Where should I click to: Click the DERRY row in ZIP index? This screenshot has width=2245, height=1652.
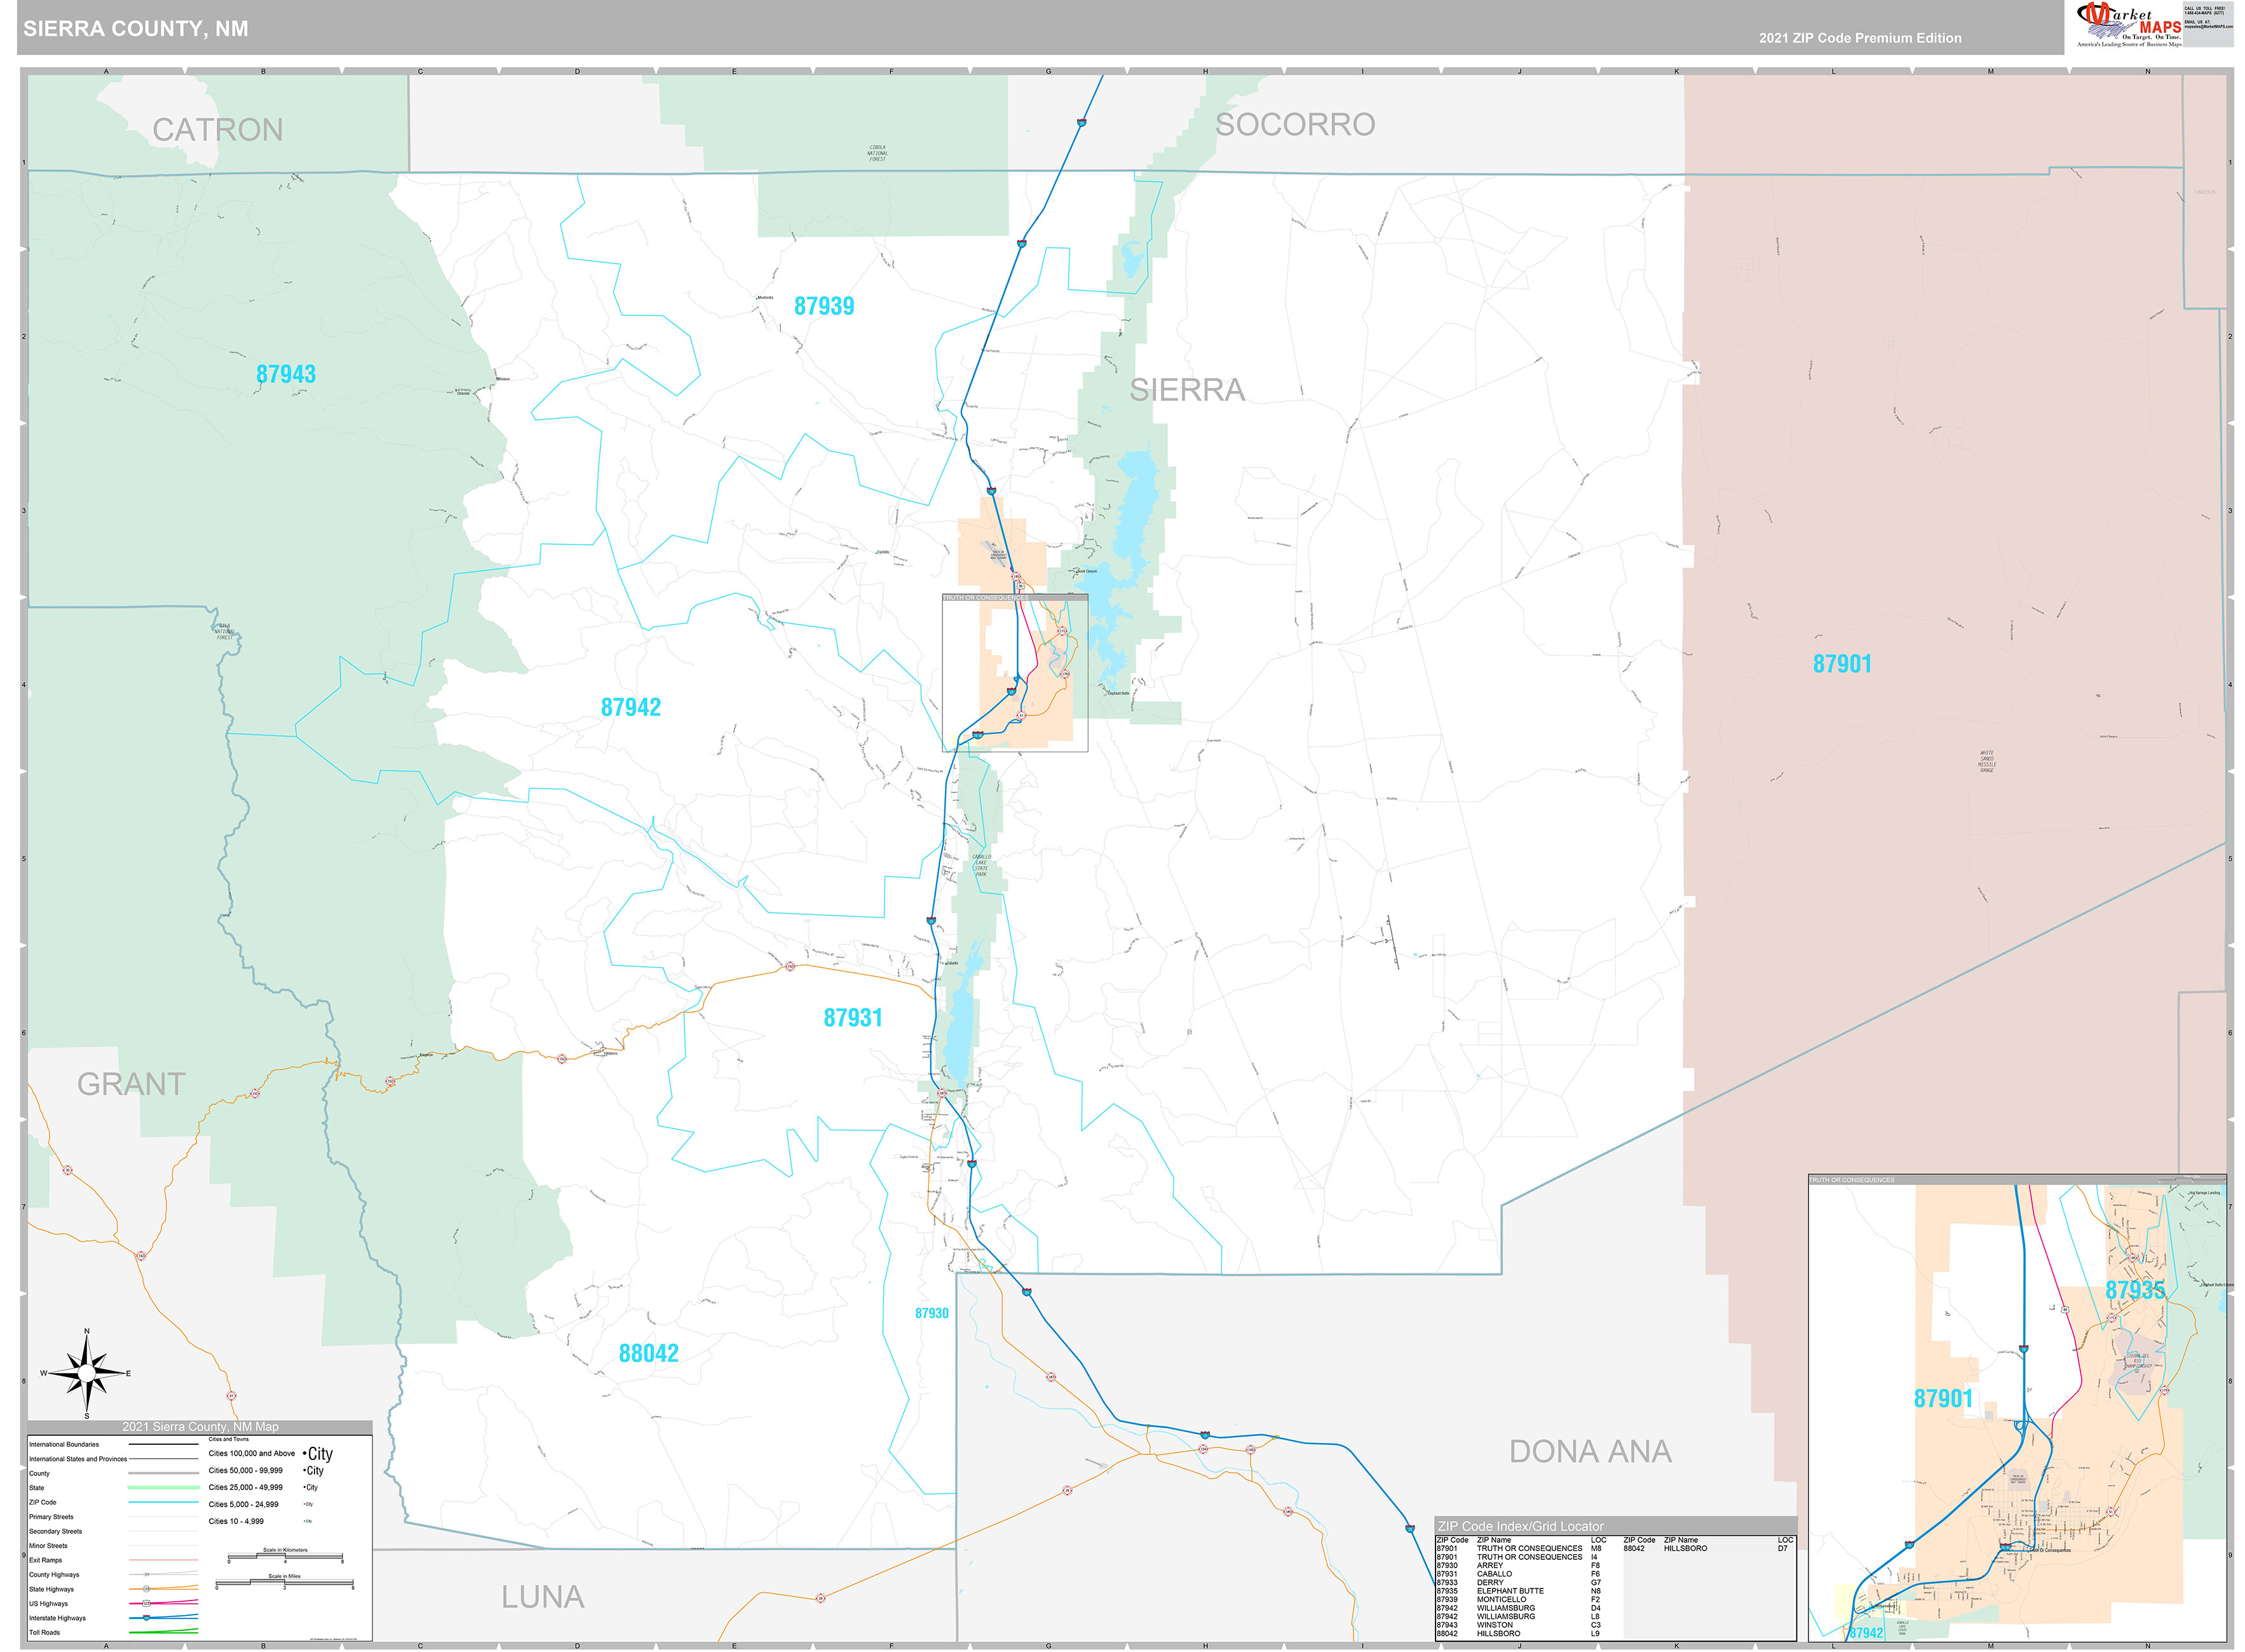point(1518,1582)
